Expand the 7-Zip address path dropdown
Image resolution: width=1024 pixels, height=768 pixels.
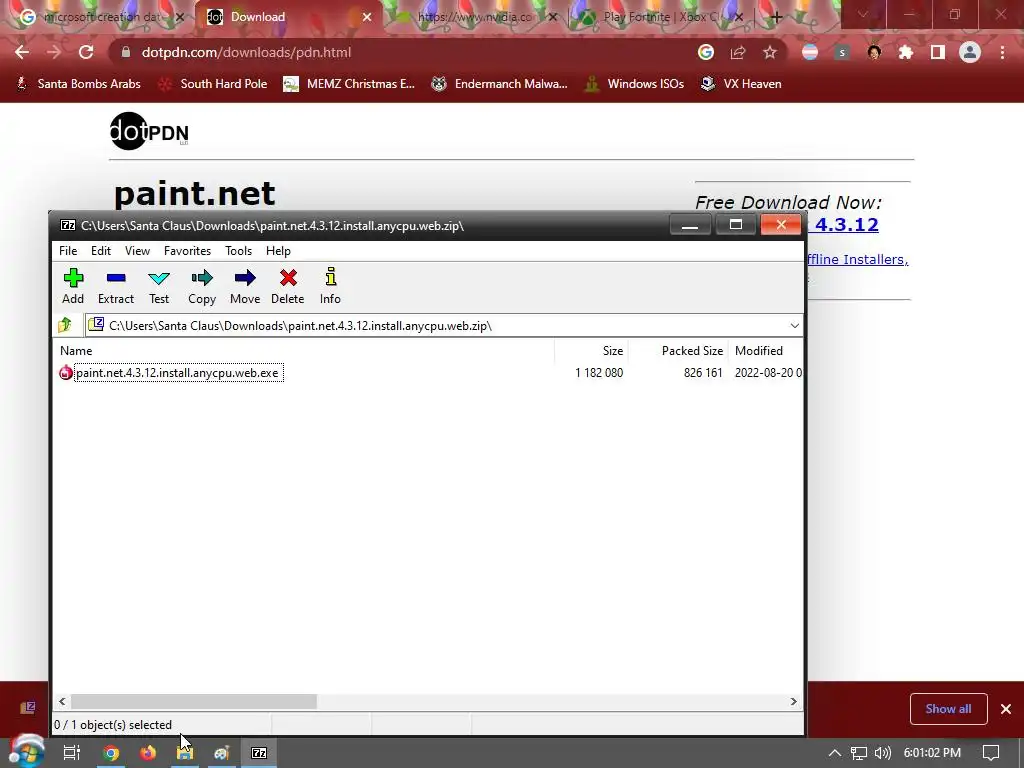(x=794, y=325)
